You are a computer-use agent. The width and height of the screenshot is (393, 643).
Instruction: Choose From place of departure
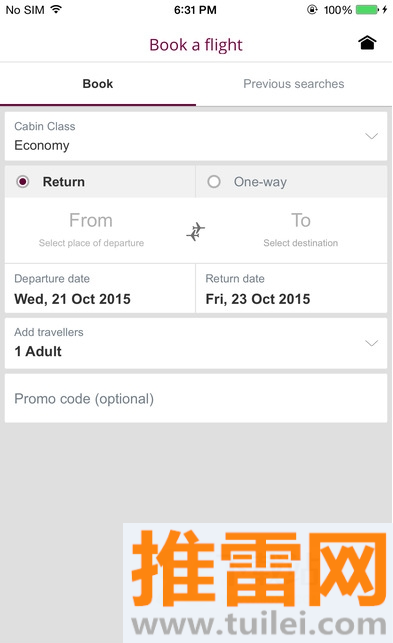(x=91, y=230)
